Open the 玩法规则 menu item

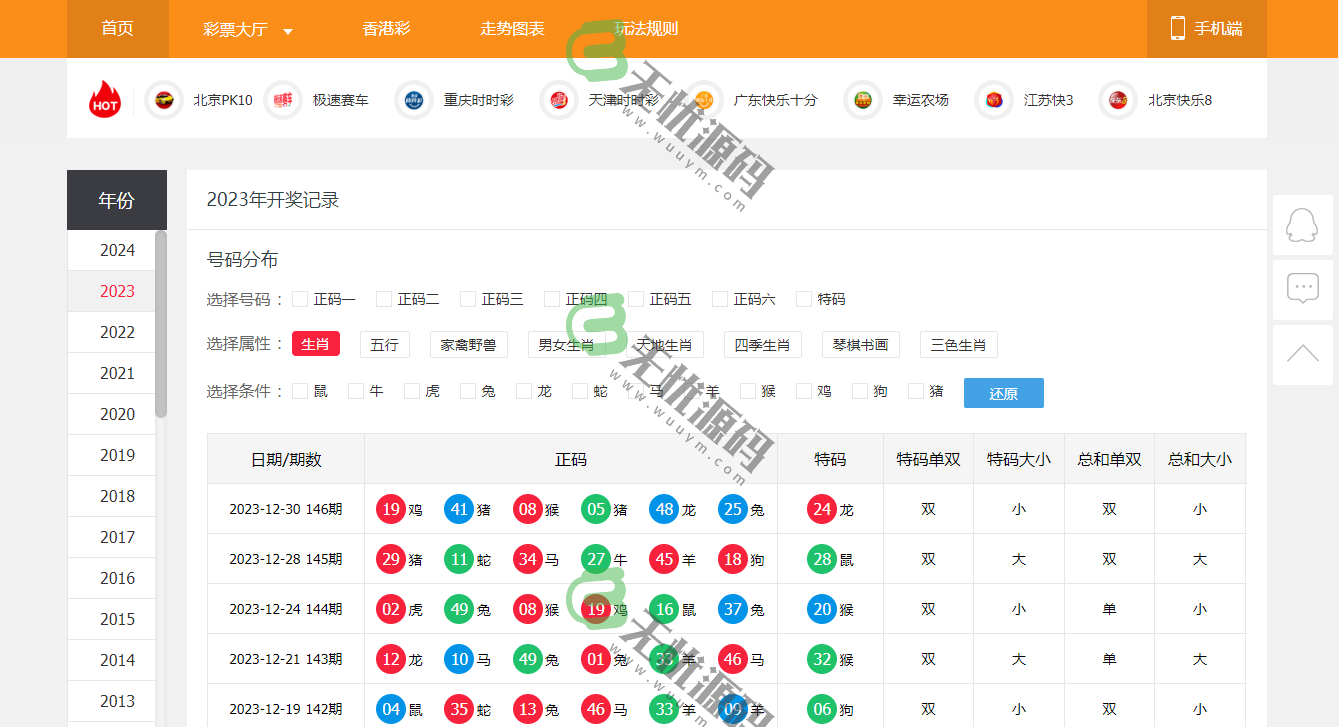click(x=645, y=29)
